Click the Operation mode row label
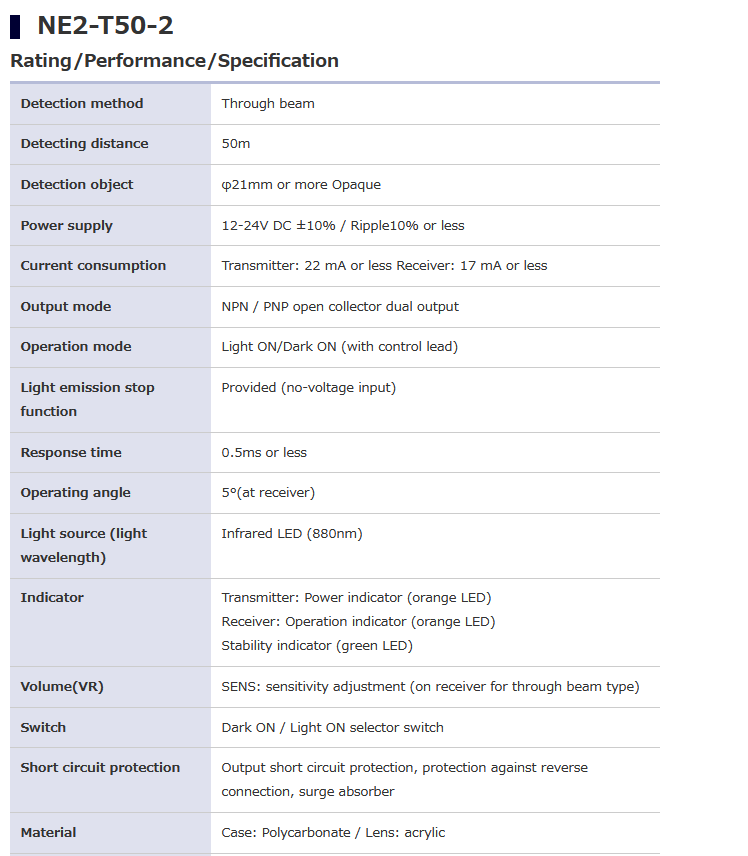The width and height of the screenshot is (748, 856). (x=76, y=347)
